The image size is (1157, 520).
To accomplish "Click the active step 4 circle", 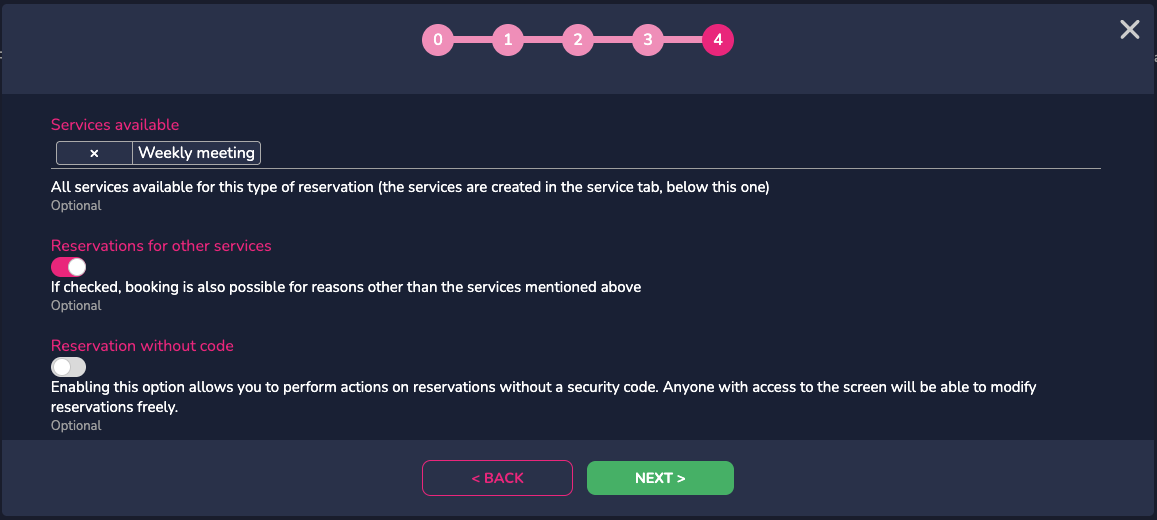I will pyautogui.click(x=718, y=40).
